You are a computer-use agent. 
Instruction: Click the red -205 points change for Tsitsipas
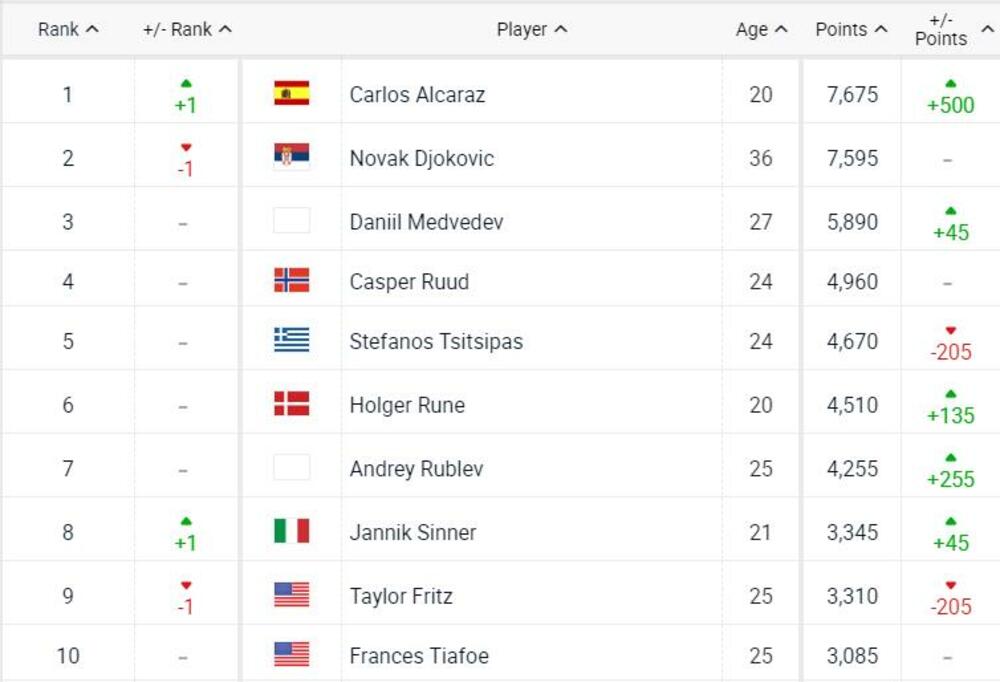(x=949, y=352)
